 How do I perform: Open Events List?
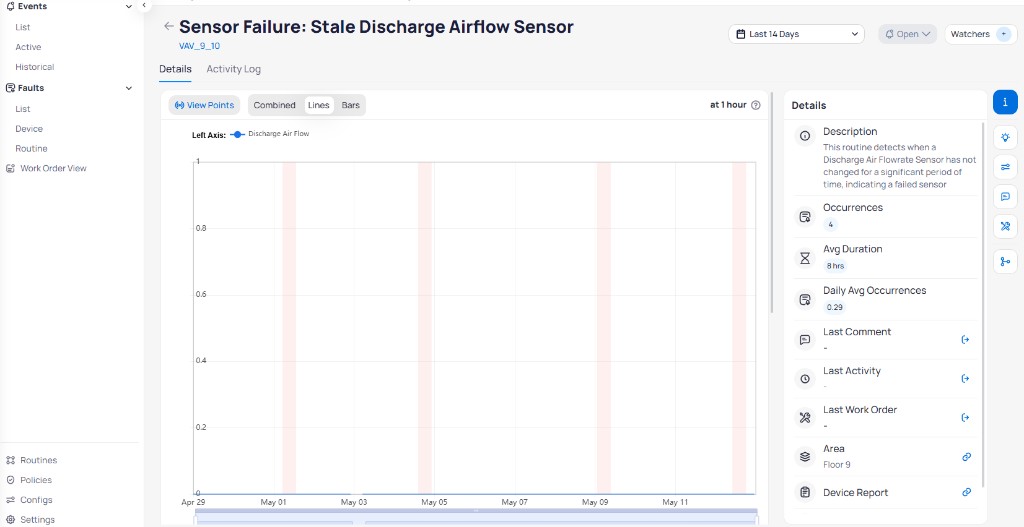tap(23, 27)
